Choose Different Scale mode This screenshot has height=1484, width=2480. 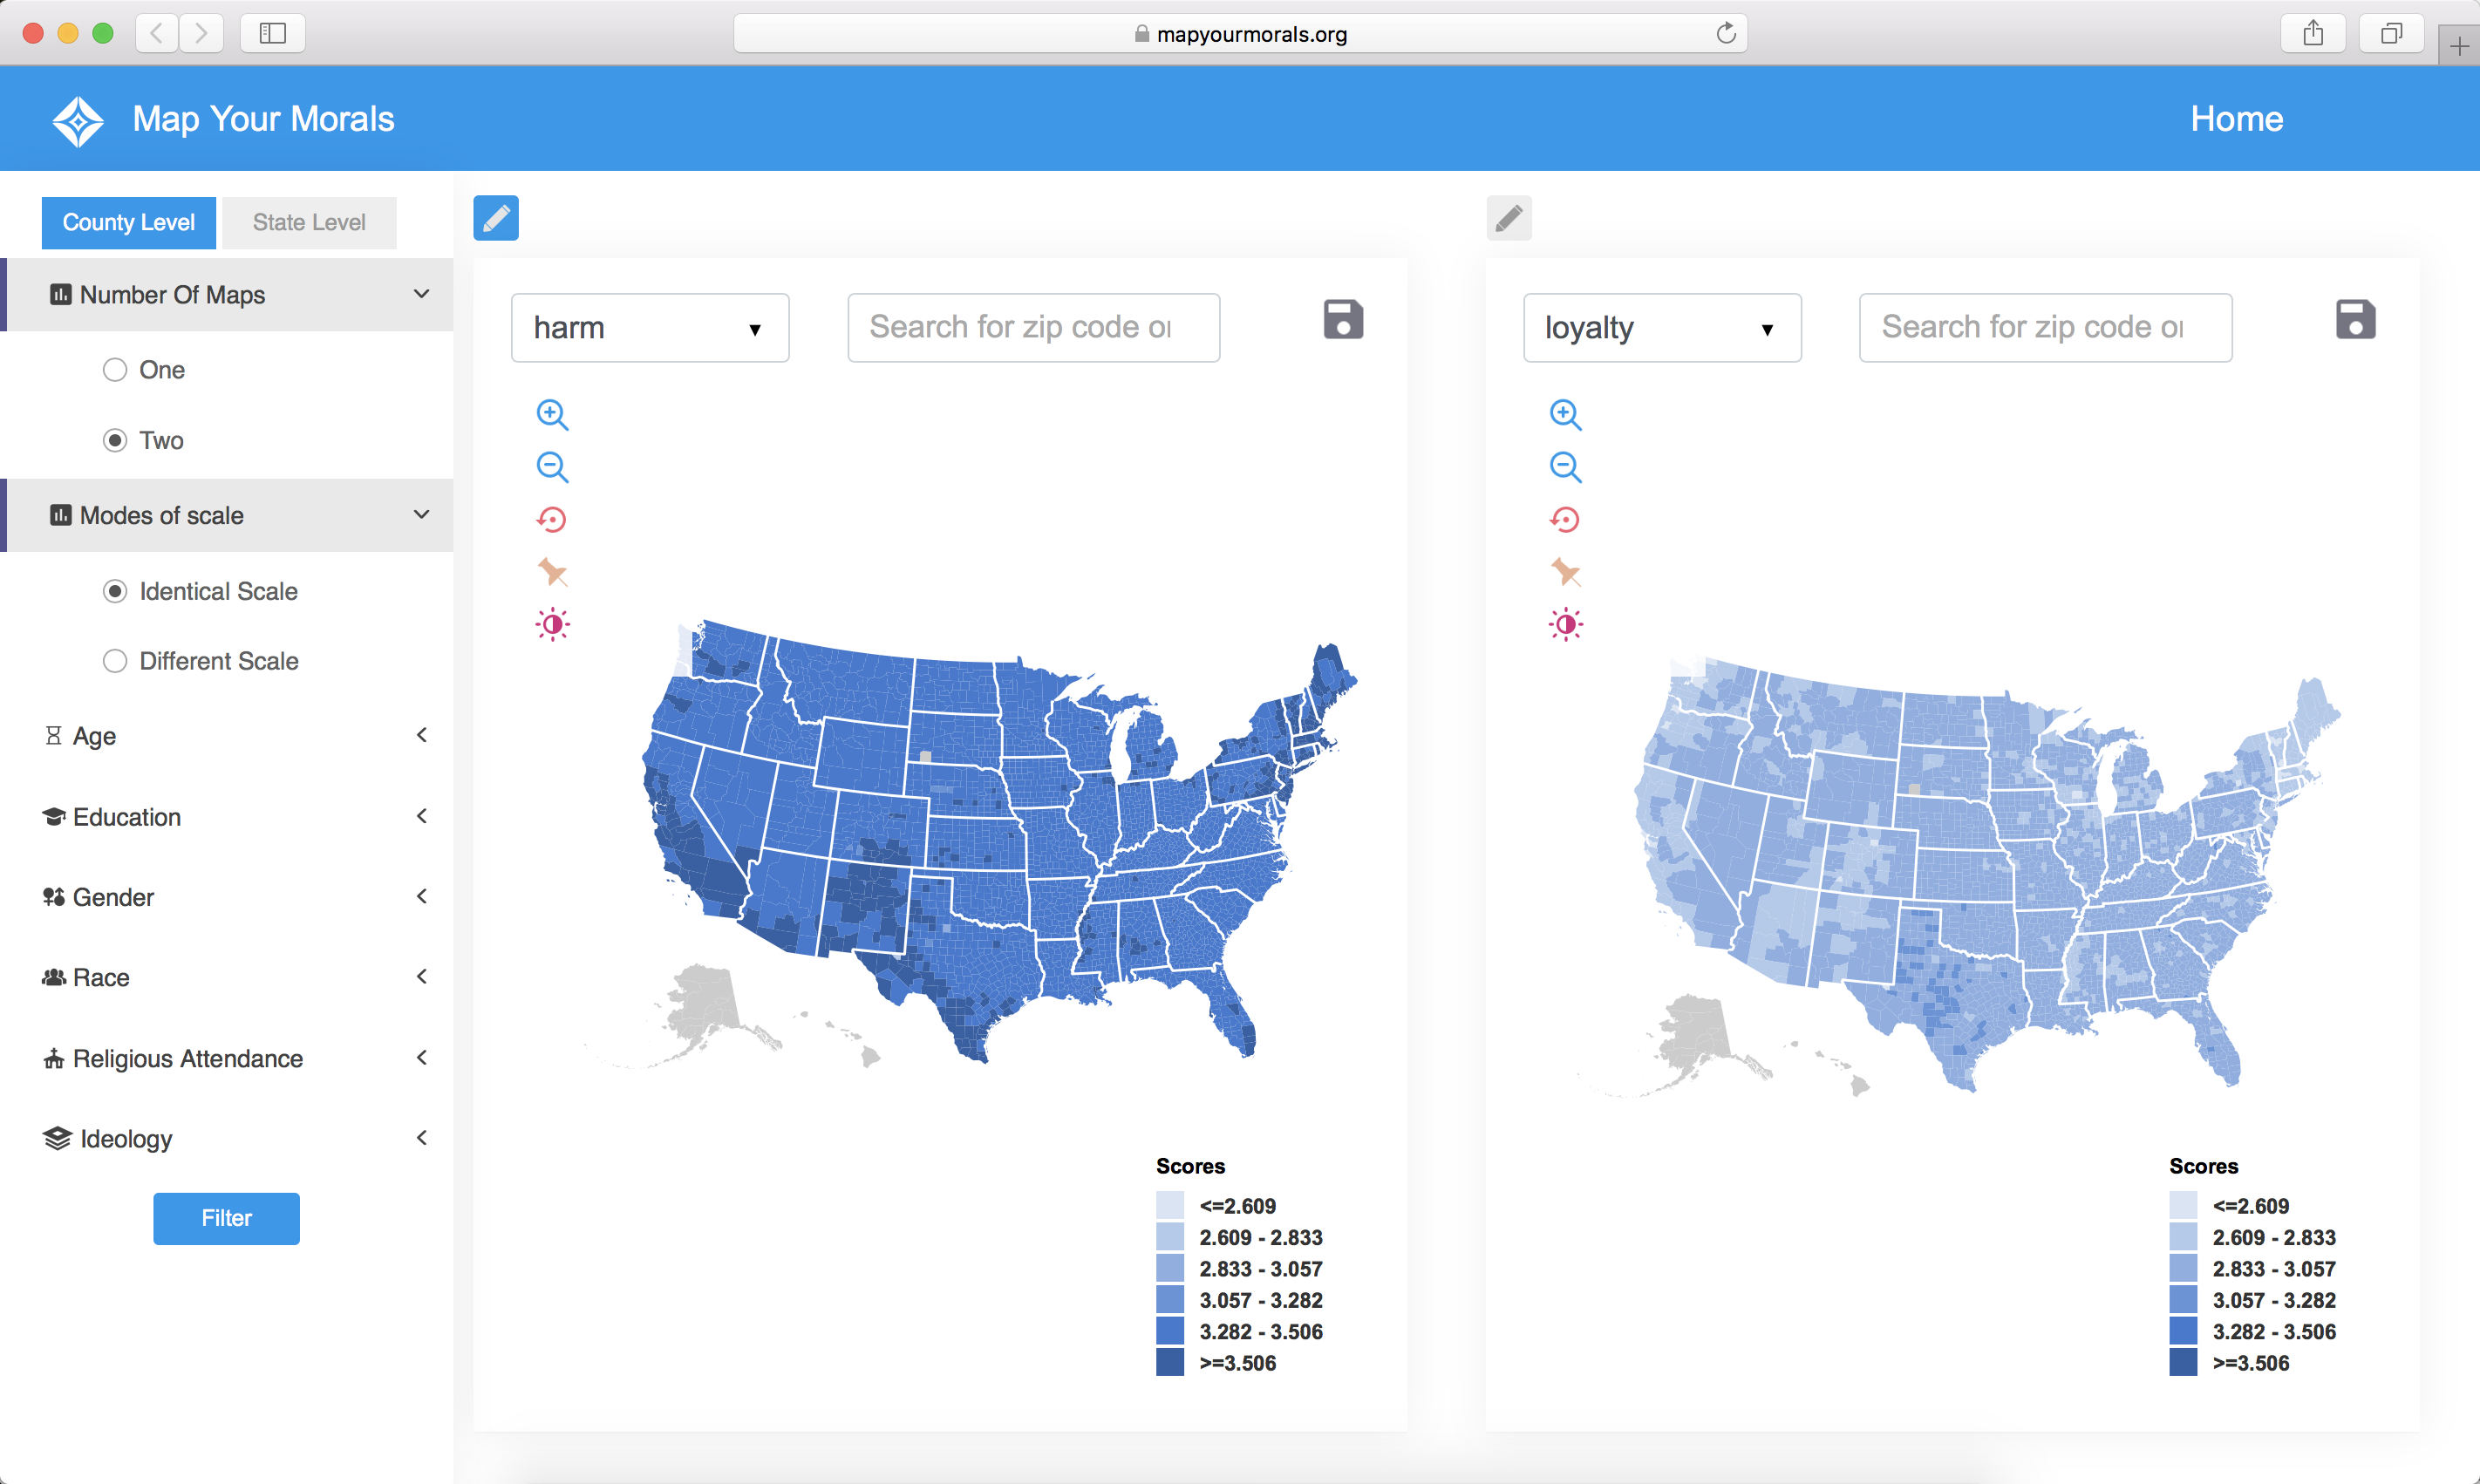(115, 661)
